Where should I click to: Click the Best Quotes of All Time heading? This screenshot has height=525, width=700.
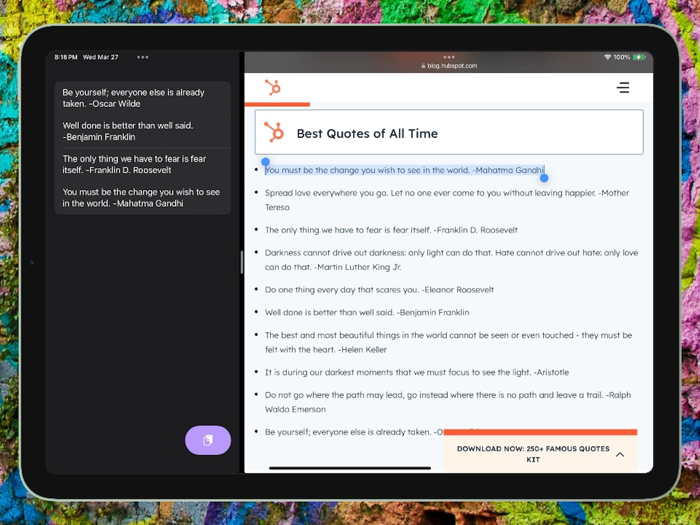coord(367,133)
